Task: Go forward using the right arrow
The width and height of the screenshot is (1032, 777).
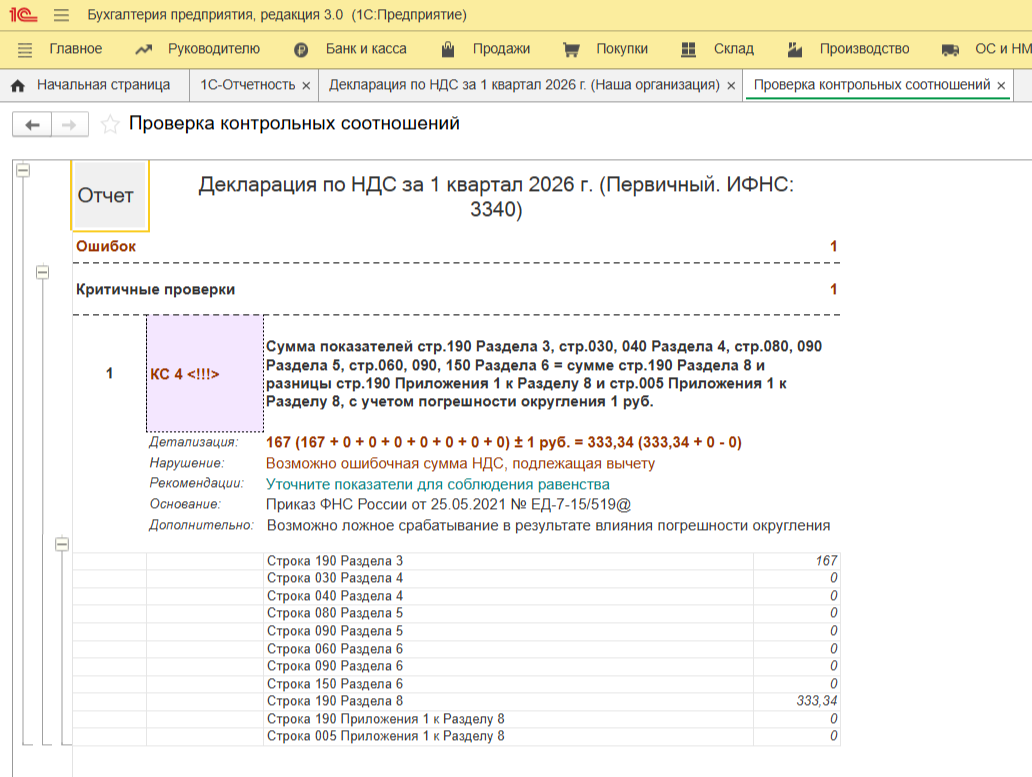Action: tap(69, 124)
